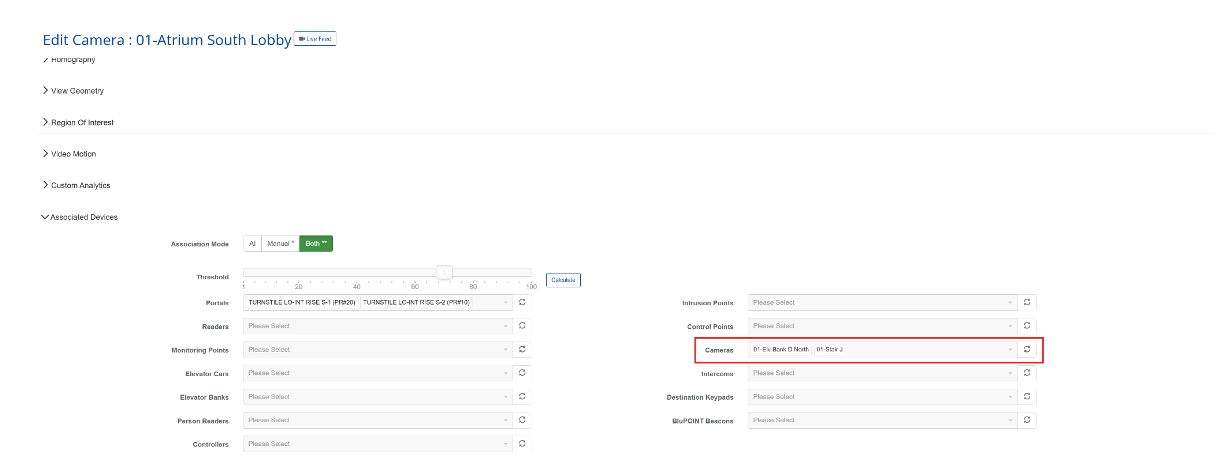1218x464 pixels.
Task: Select AI association mode
Action: [x=253, y=243]
